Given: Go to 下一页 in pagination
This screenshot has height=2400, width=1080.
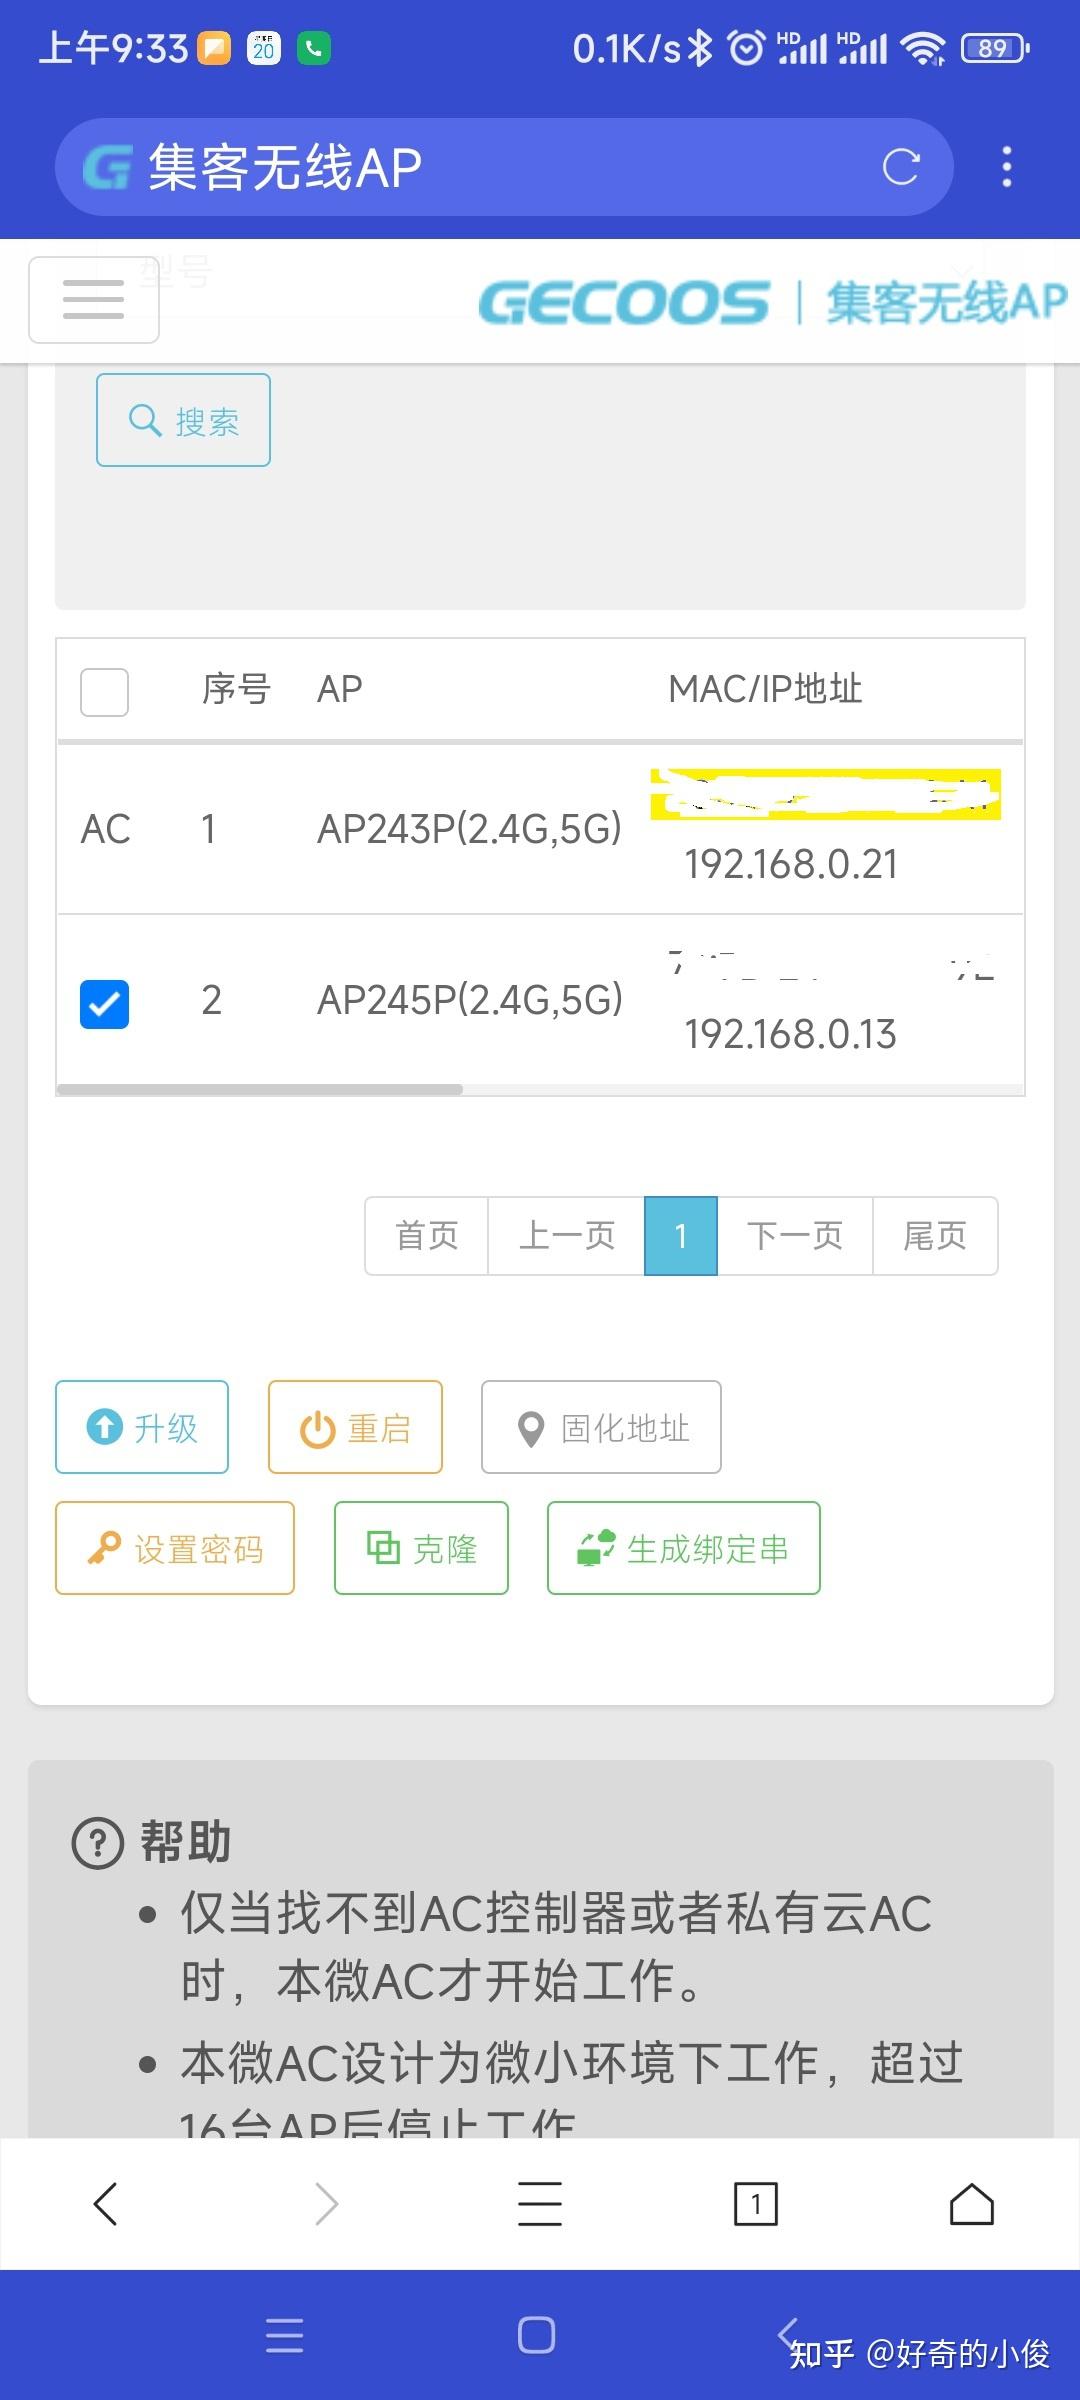Looking at the screenshot, I should (794, 1236).
